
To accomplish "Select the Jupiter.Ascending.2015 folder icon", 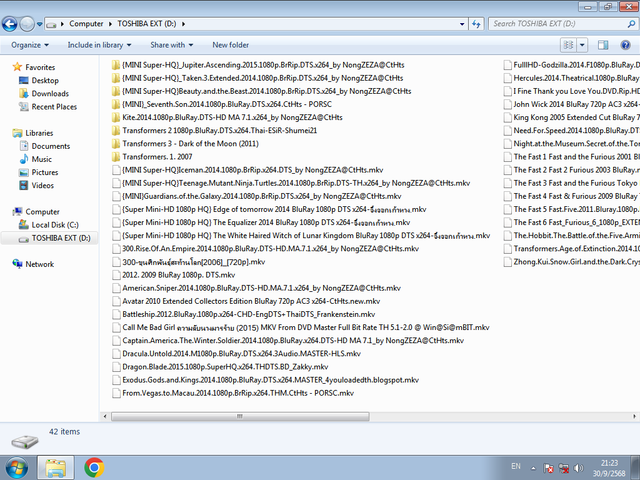I will 116,65.
